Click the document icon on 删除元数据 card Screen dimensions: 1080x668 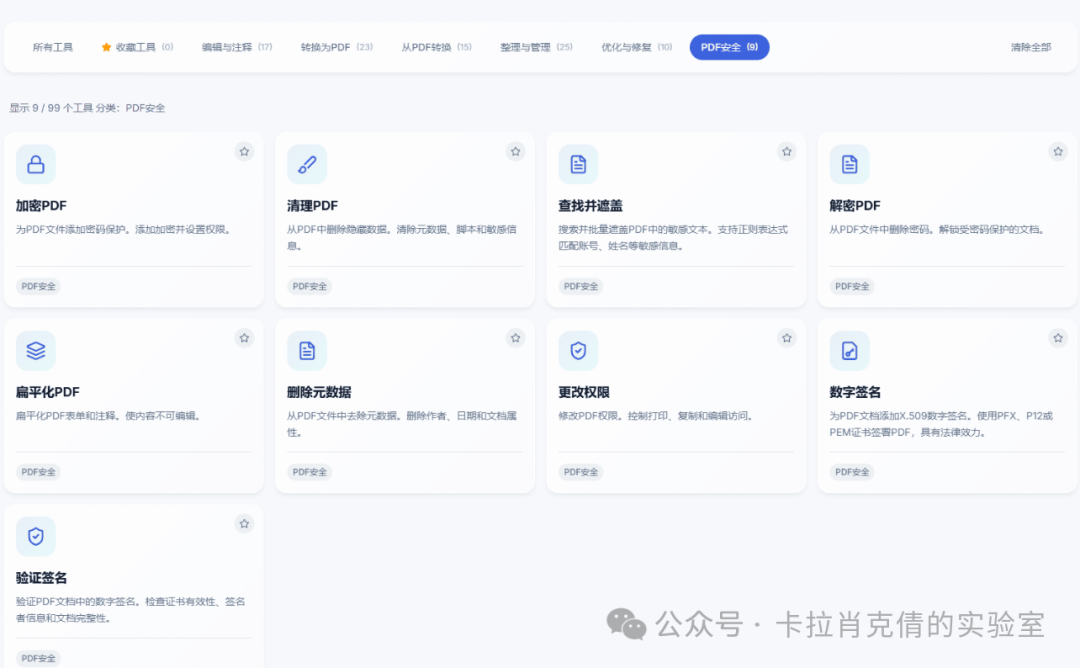[x=307, y=351]
